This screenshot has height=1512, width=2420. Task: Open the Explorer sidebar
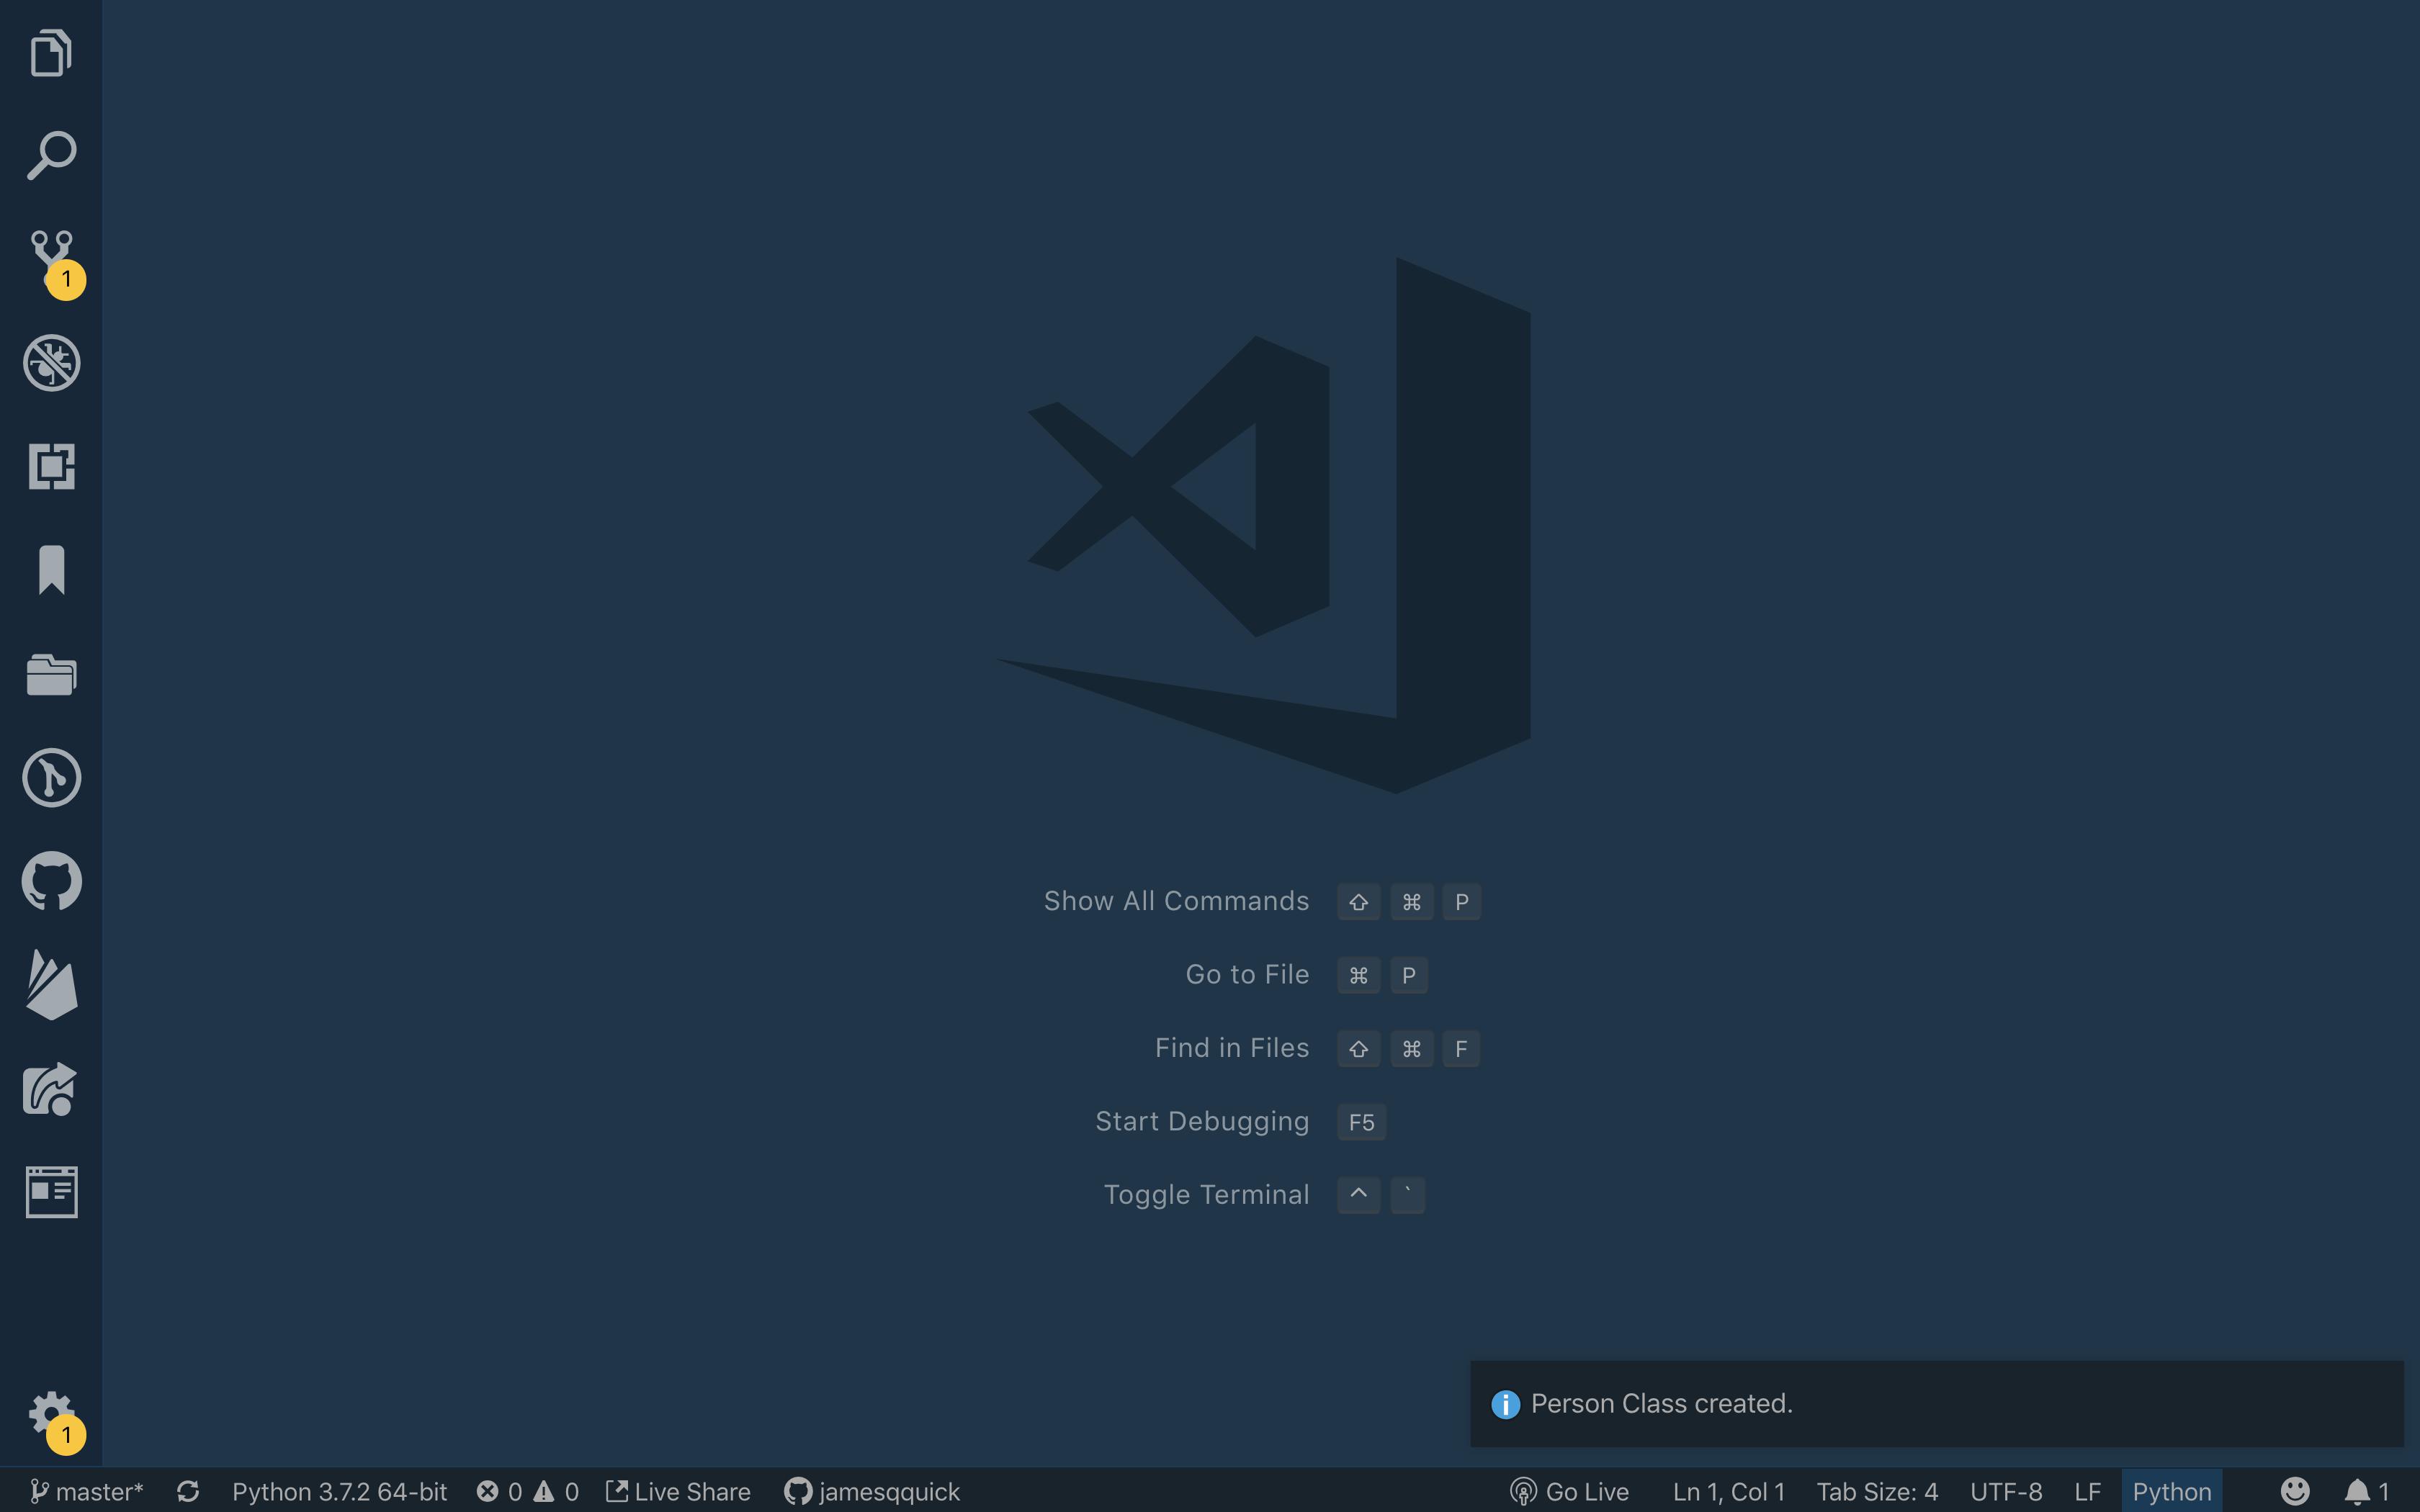click(x=50, y=52)
